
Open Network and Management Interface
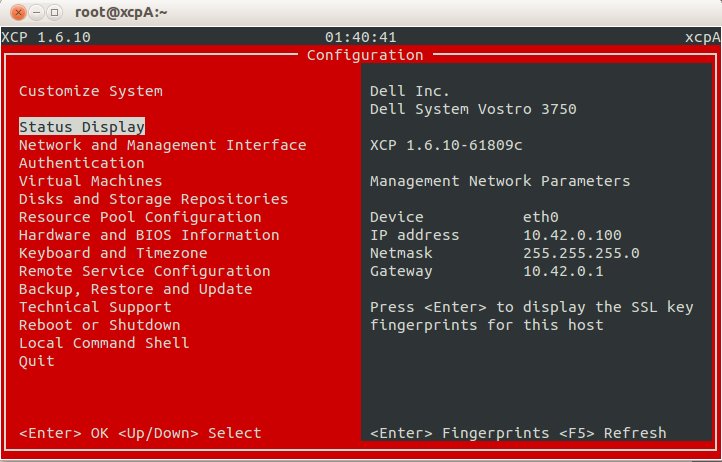[163, 145]
